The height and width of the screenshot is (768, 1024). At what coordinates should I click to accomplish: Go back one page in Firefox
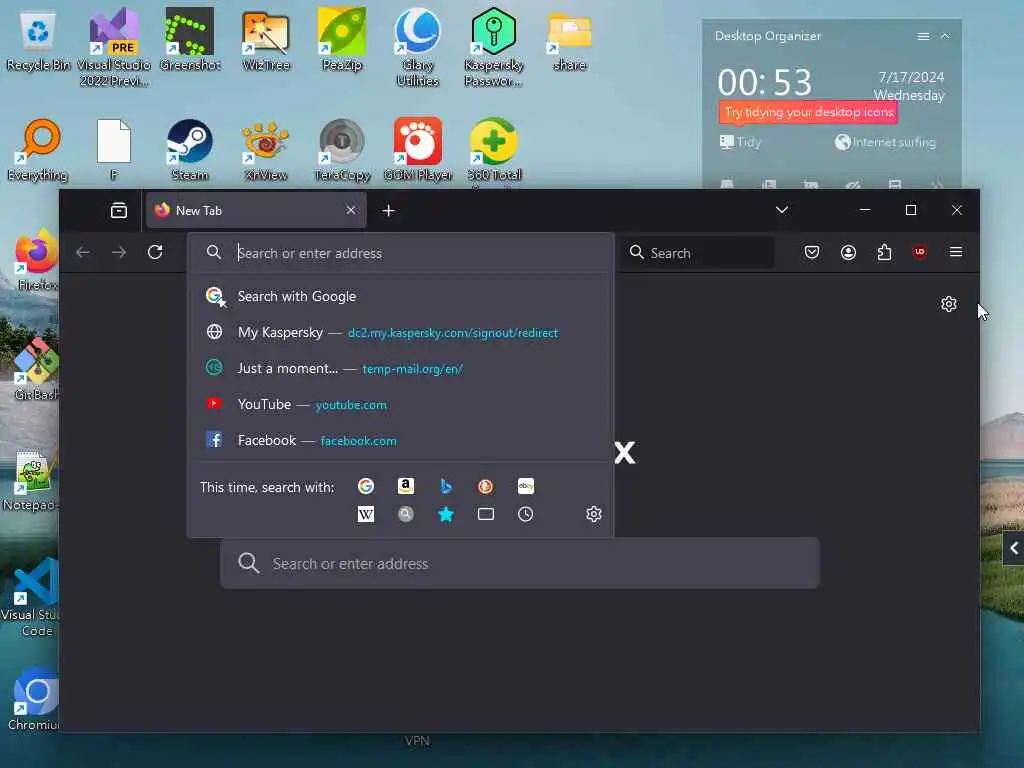(83, 252)
